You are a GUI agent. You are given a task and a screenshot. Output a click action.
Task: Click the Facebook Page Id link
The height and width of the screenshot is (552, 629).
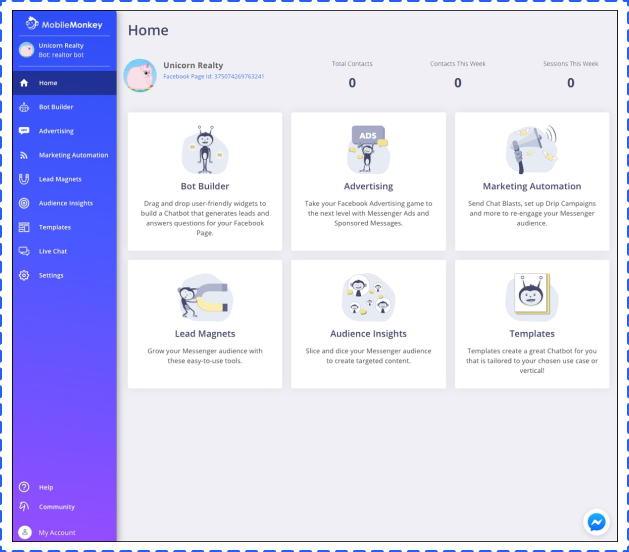pos(213,77)
